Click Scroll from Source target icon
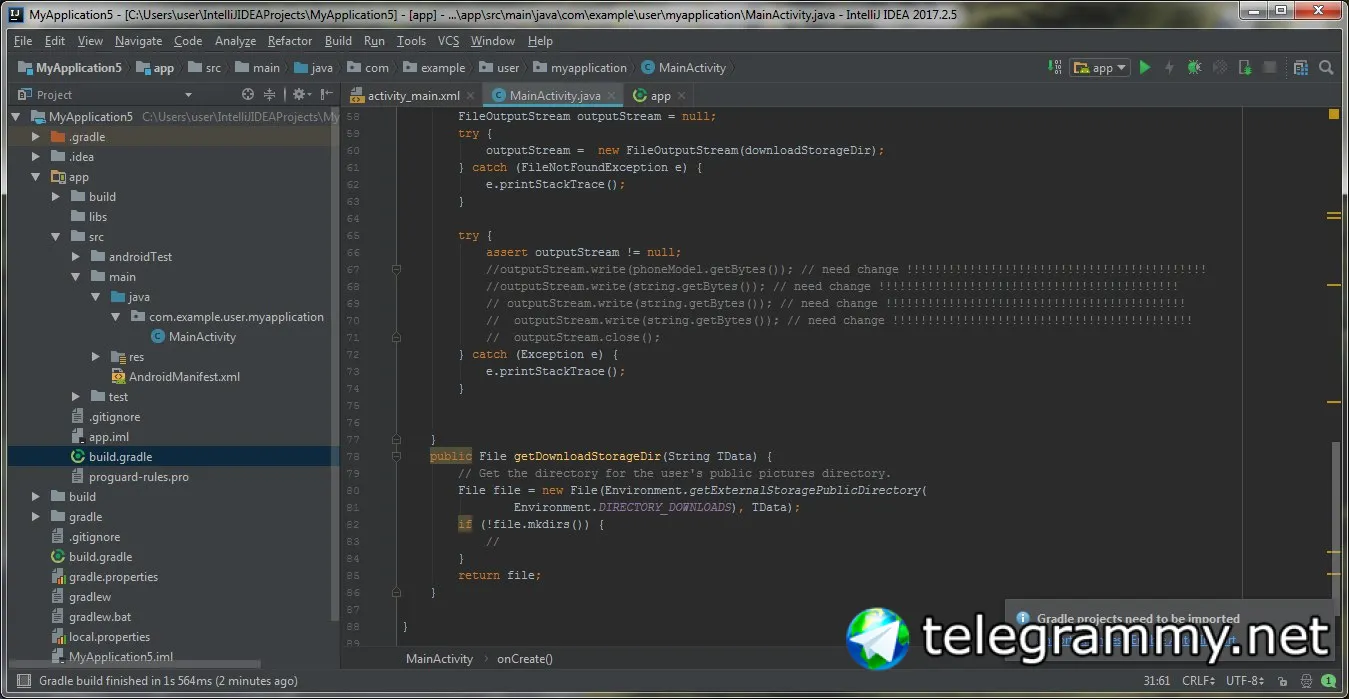Image resolution: width=1349 pixels, height=699 pixels. tap(248, 95)
